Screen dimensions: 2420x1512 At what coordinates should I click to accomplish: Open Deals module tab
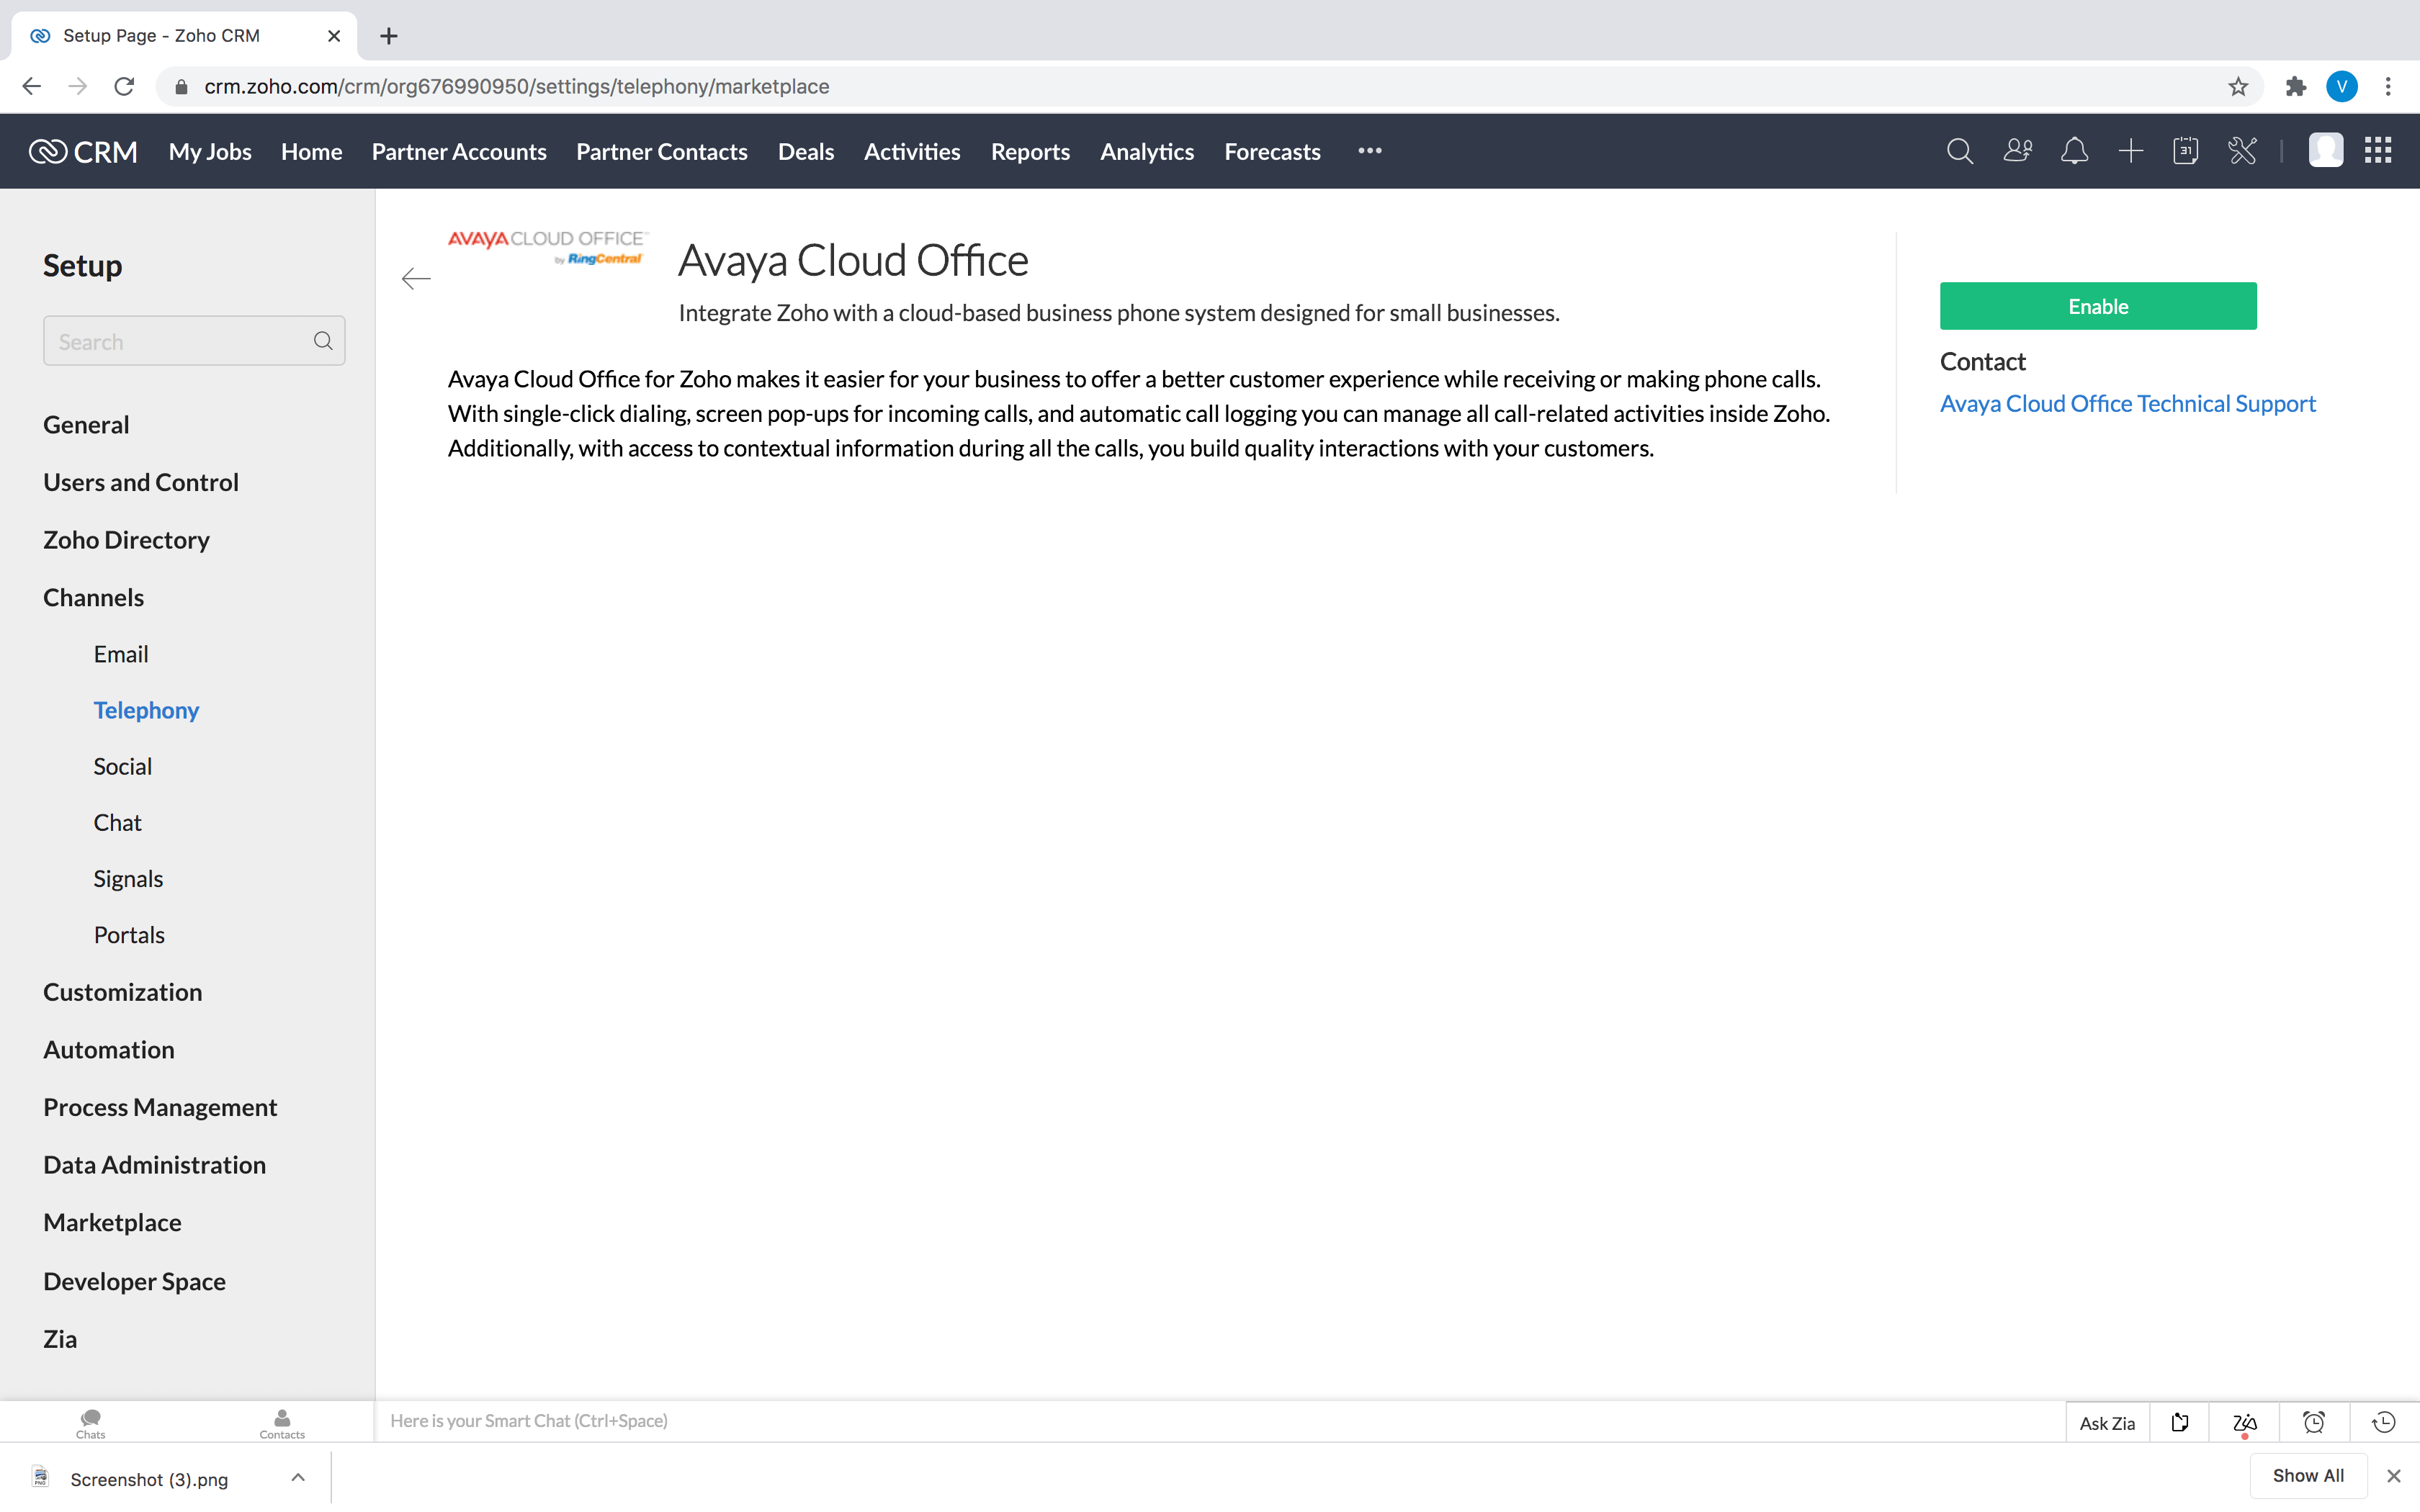tap(806, 151)
